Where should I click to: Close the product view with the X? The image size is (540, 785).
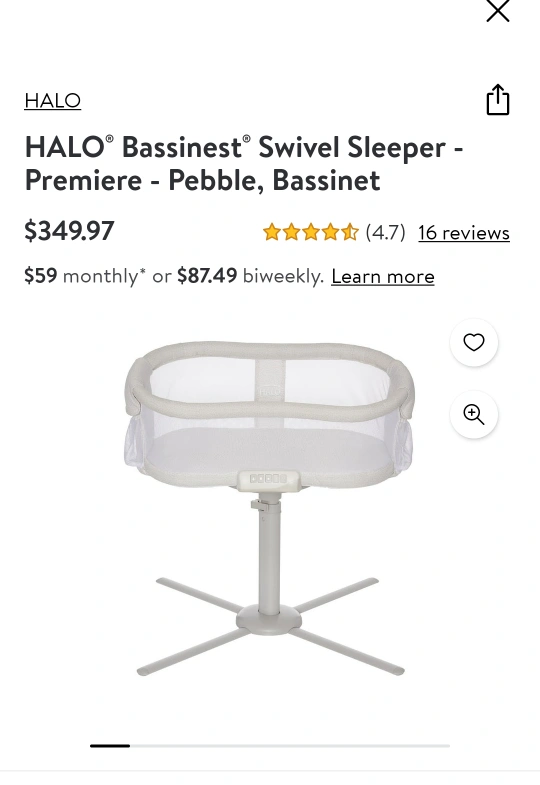497,11
